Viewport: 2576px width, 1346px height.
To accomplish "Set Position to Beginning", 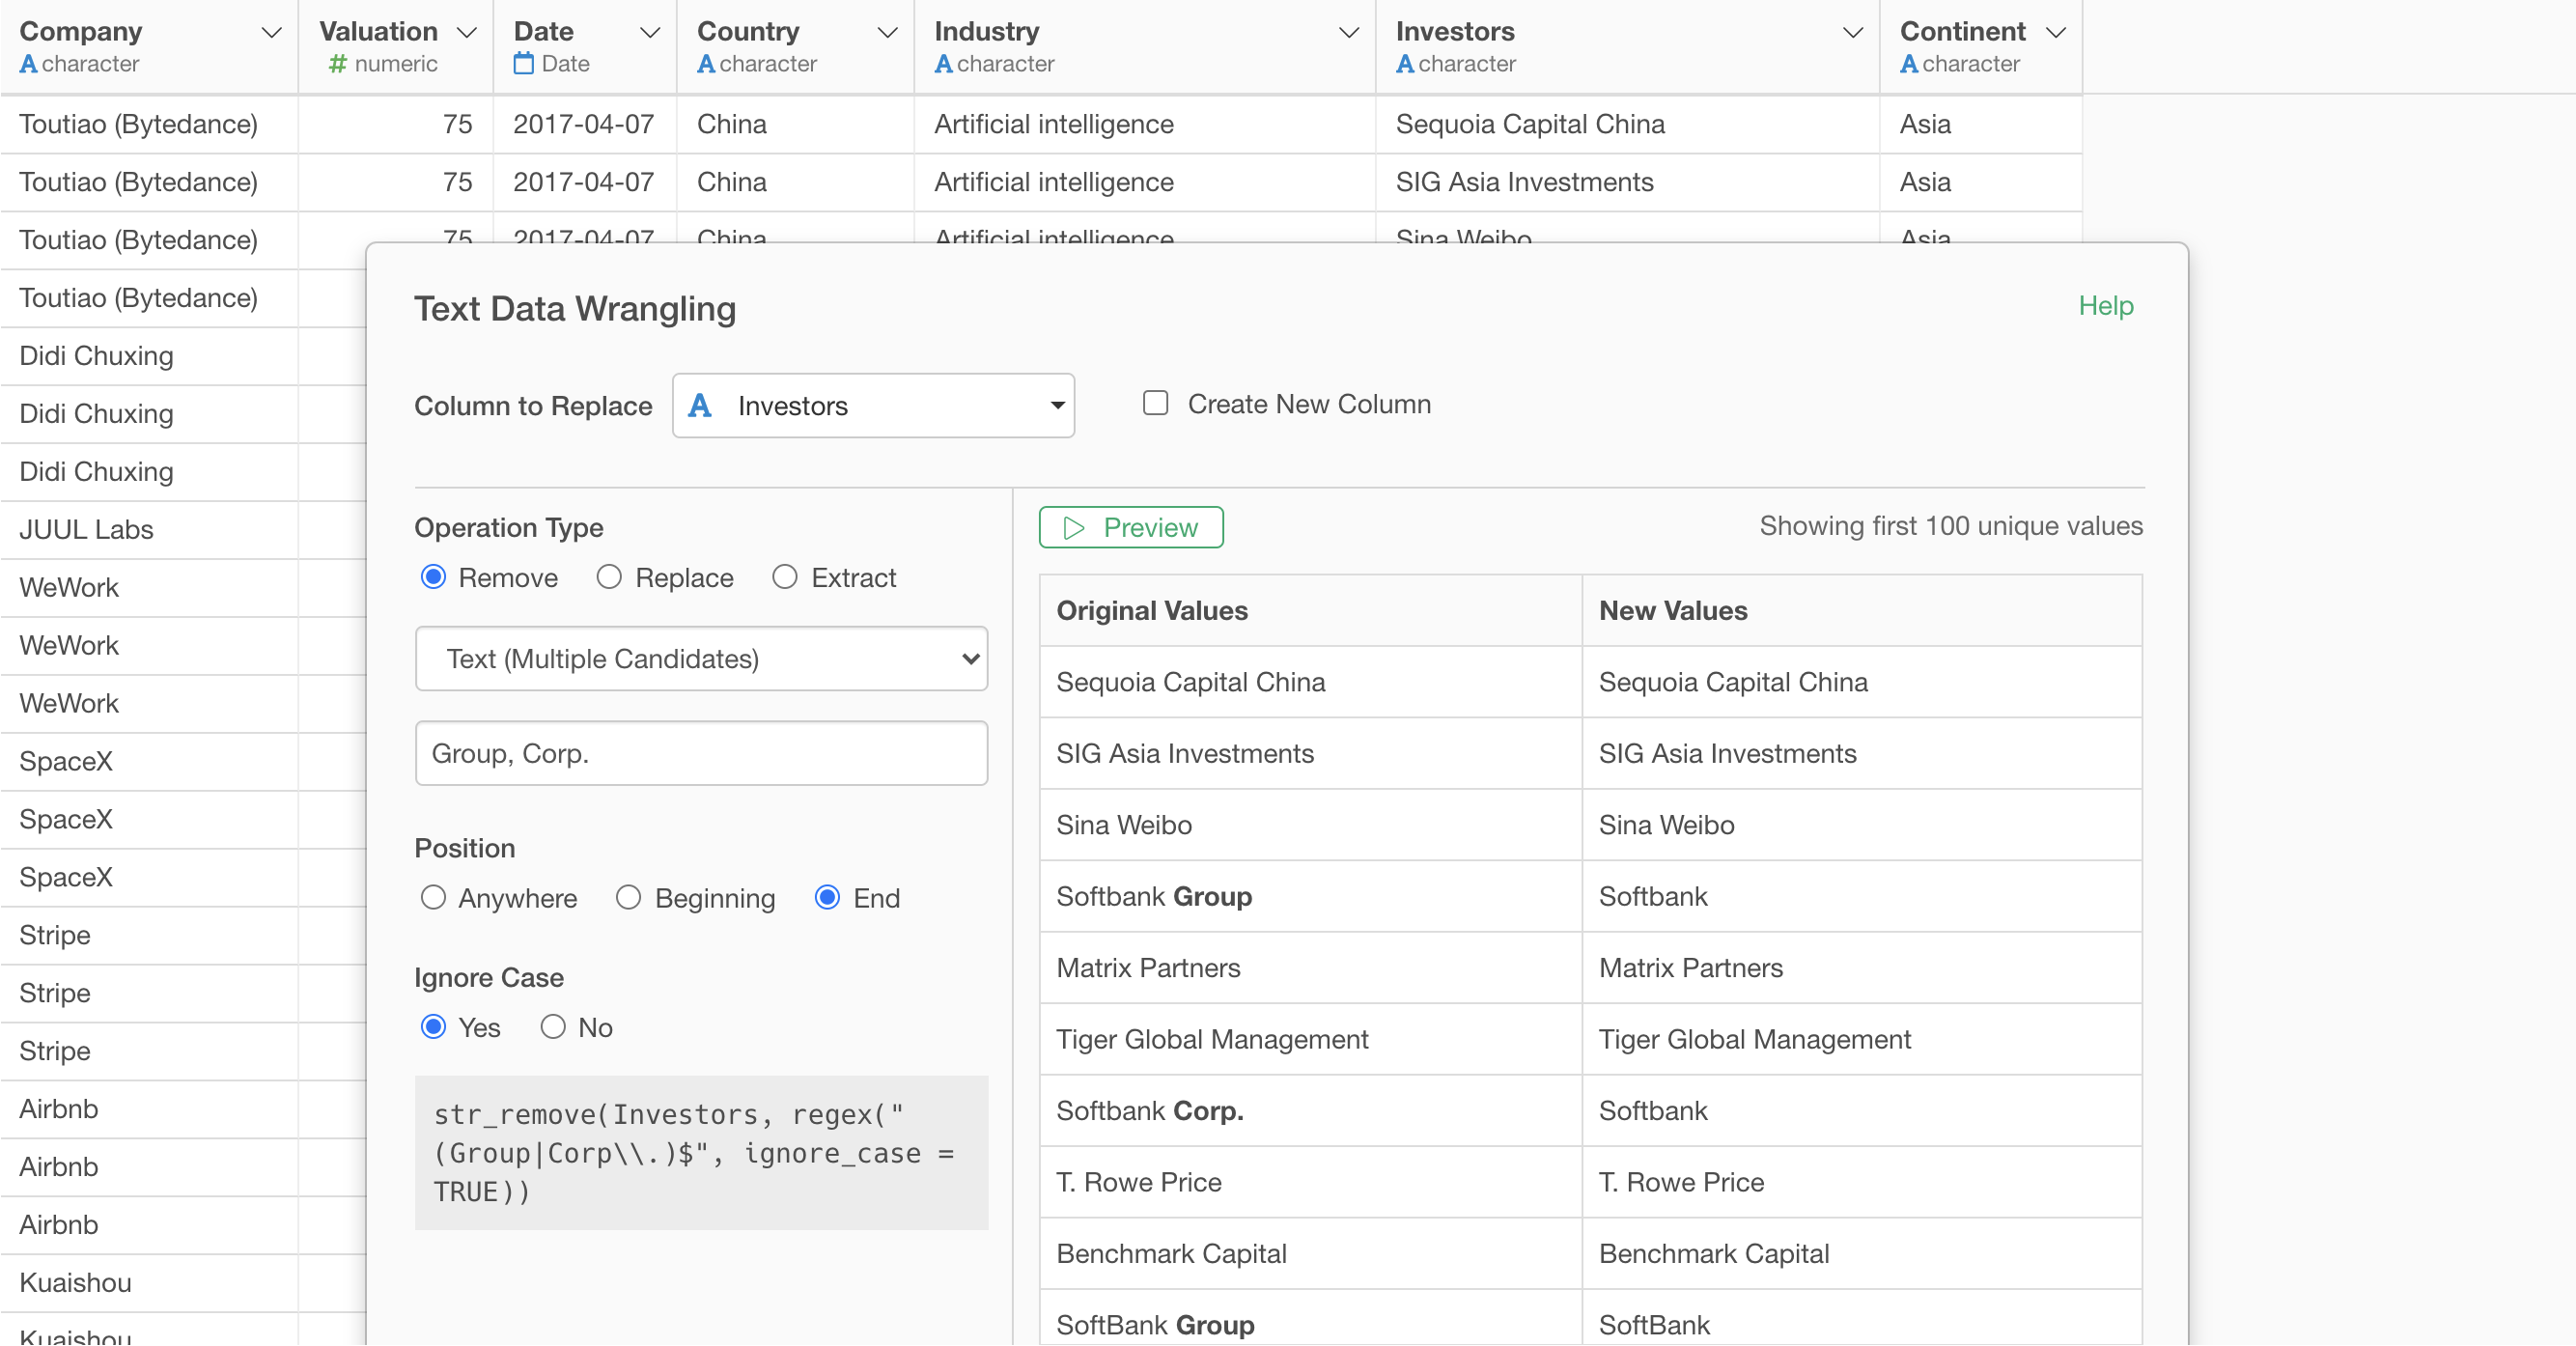I will [x=628, y=898].
